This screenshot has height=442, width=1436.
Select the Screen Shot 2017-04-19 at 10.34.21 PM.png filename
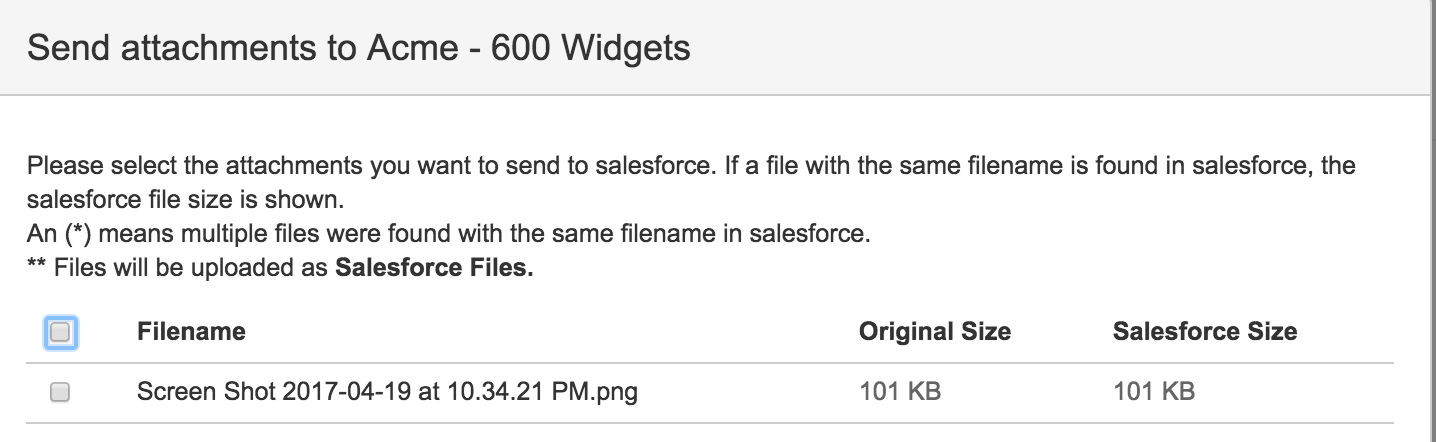[x=387, y=392]
